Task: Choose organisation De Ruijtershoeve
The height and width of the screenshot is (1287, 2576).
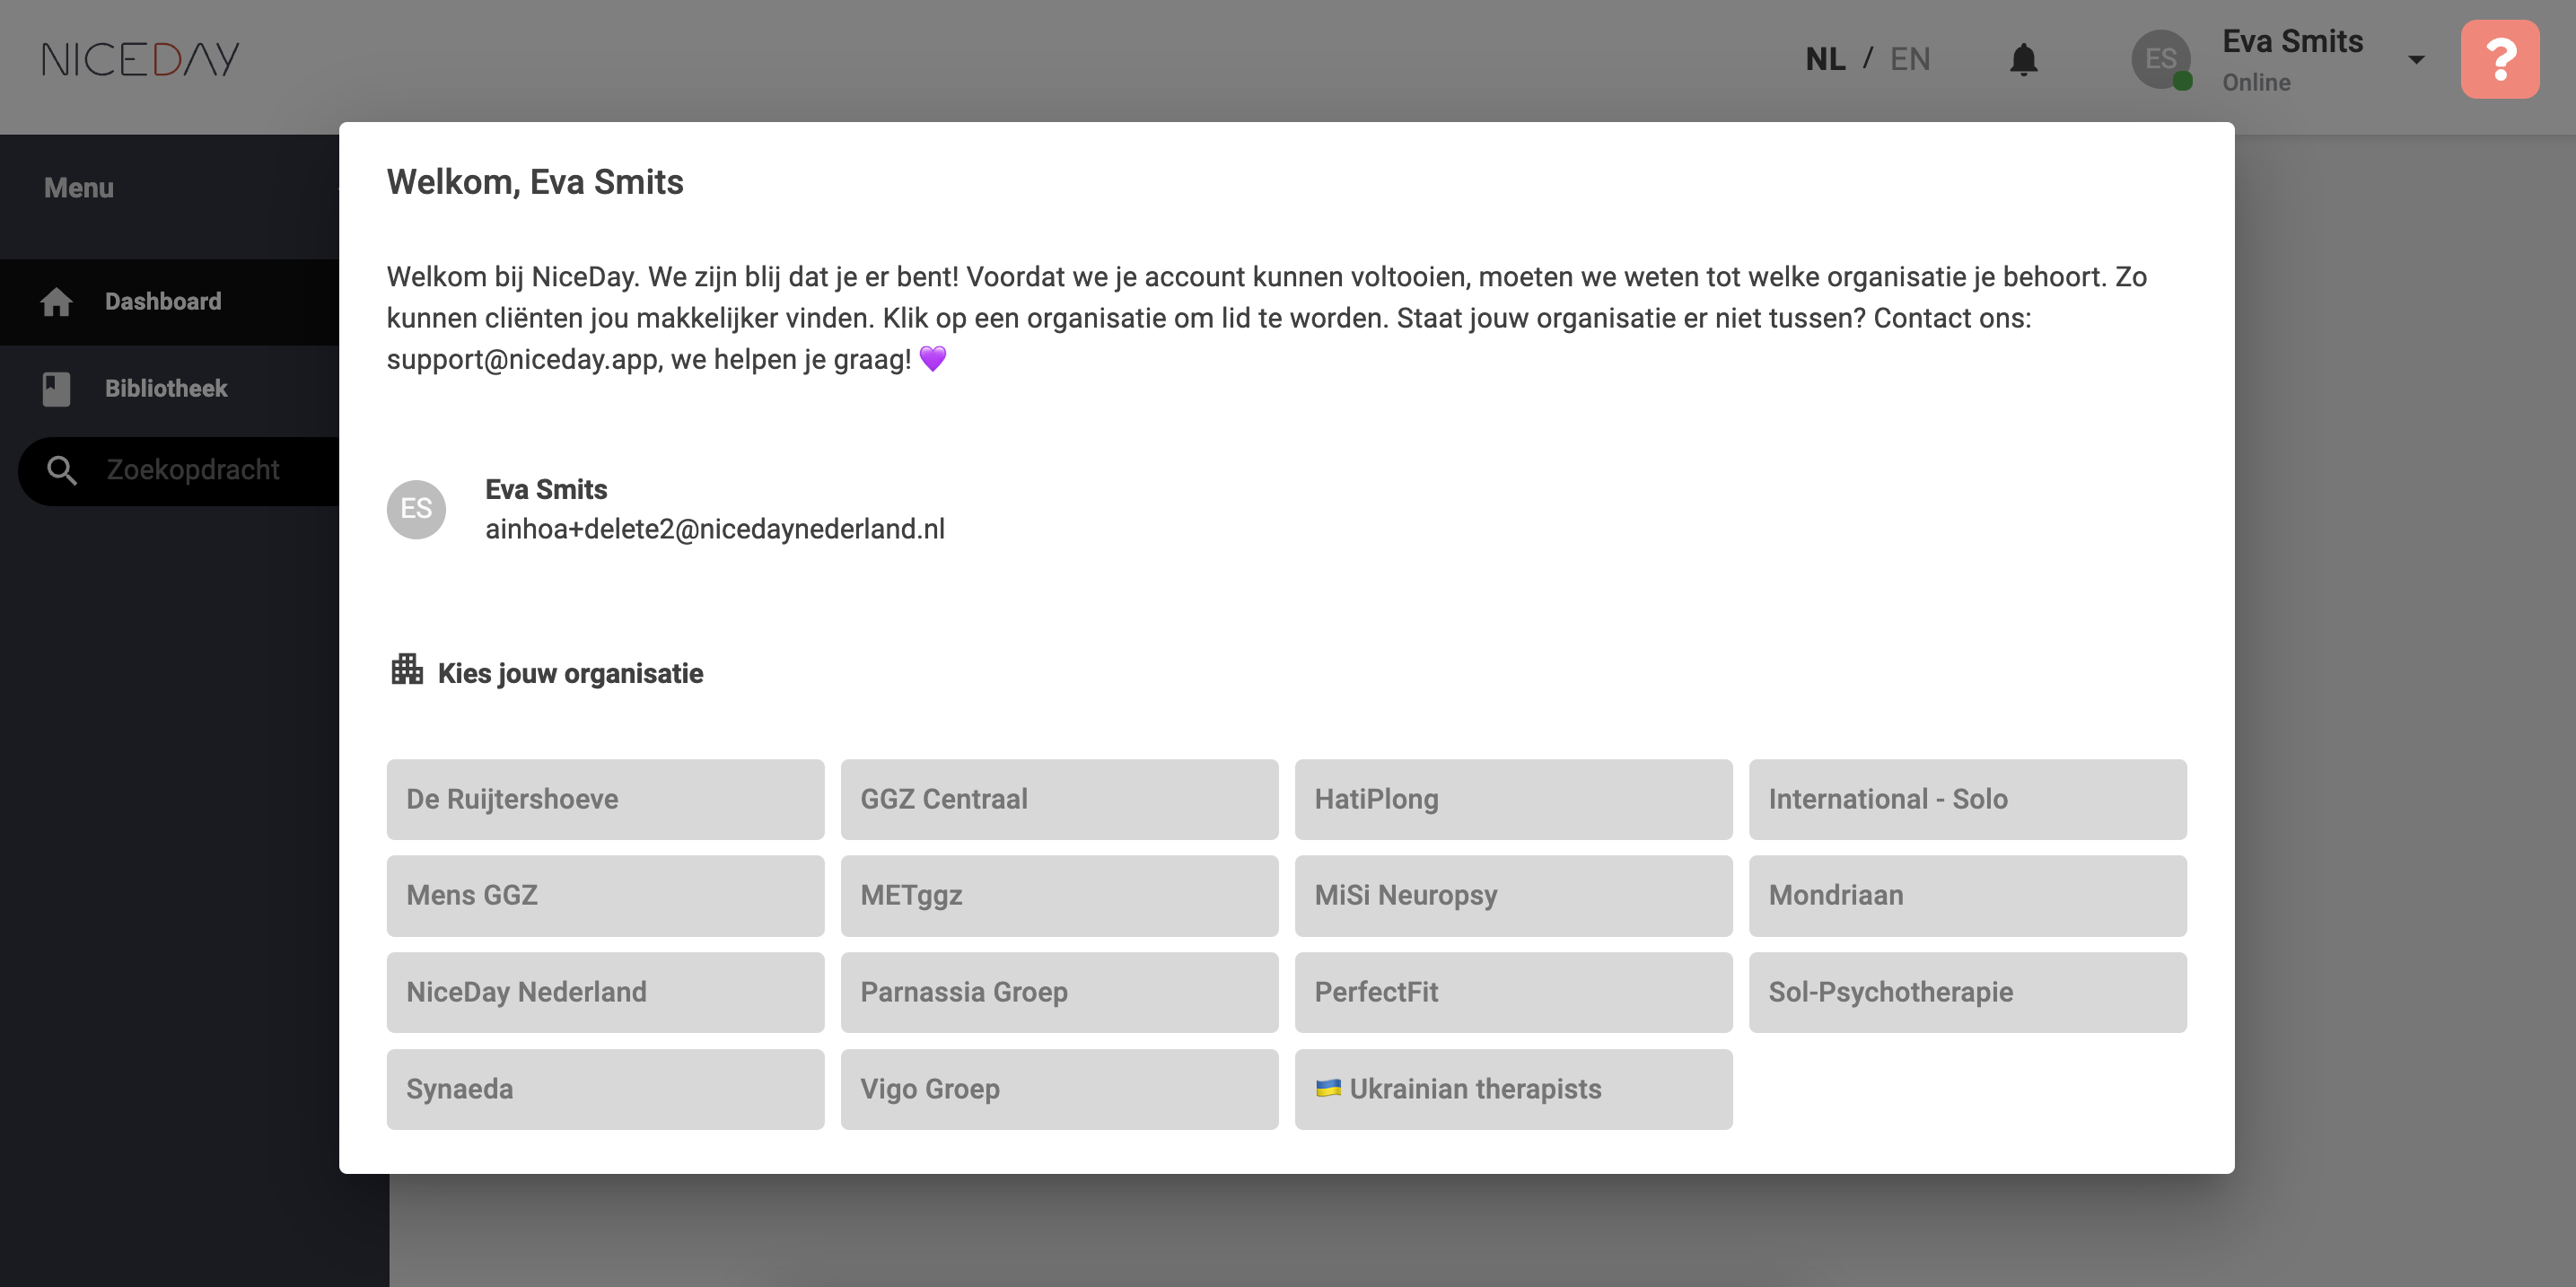Action: [x=605, y=799]
